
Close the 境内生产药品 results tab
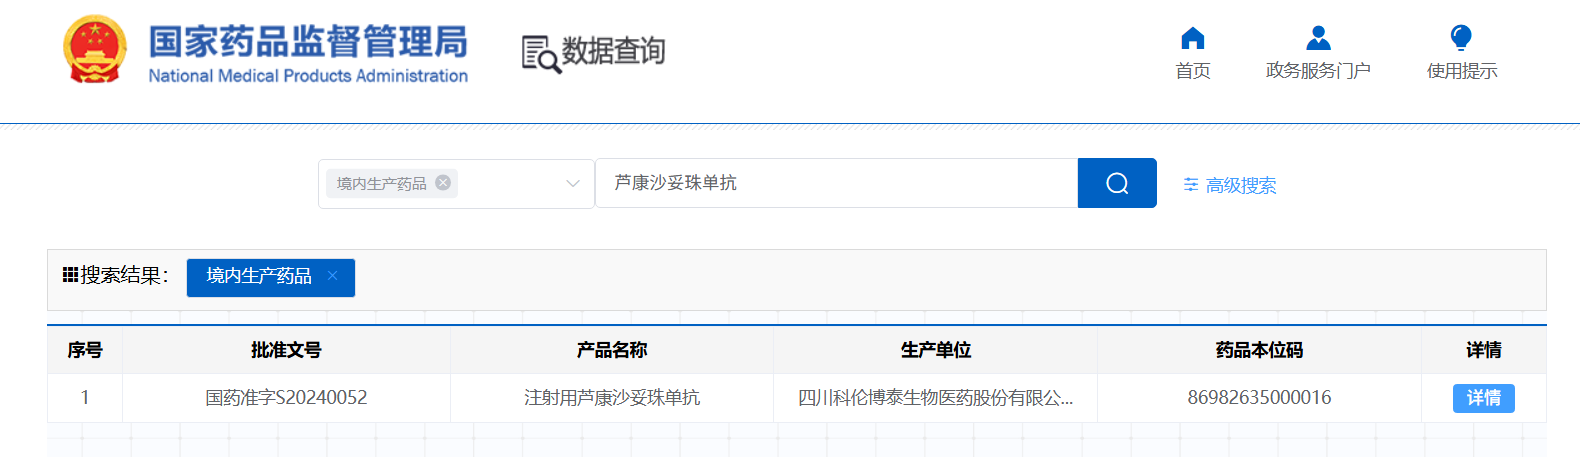[333, 276]
